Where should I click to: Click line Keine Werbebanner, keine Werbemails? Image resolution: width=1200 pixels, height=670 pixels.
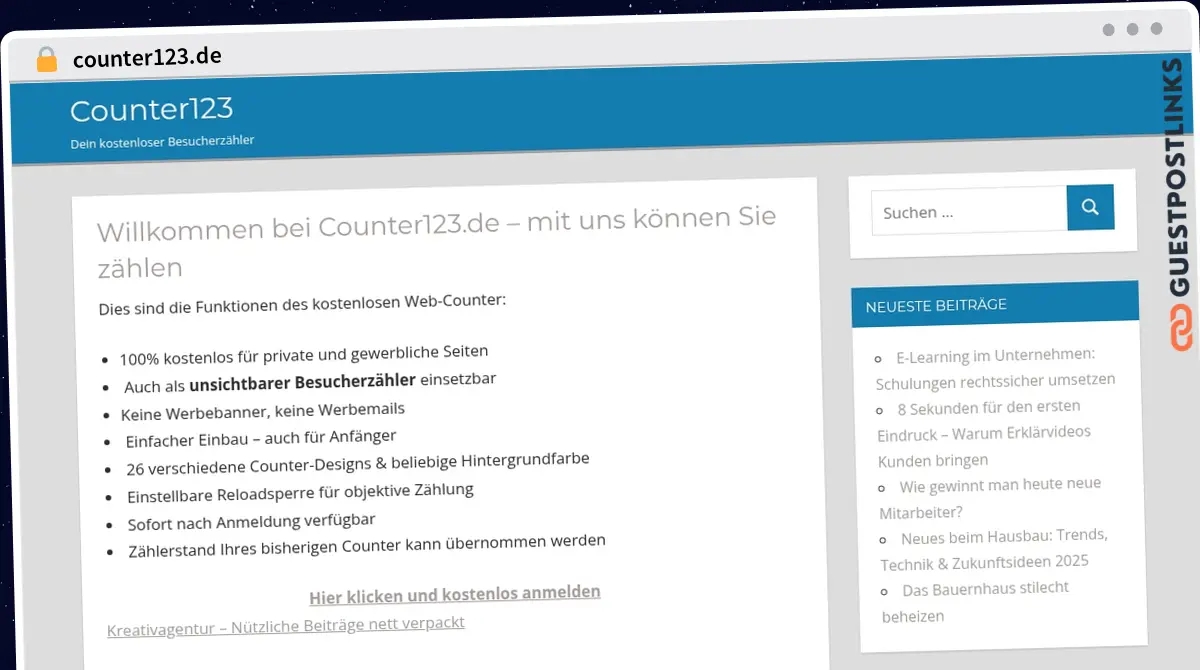(x=263, y=411)
